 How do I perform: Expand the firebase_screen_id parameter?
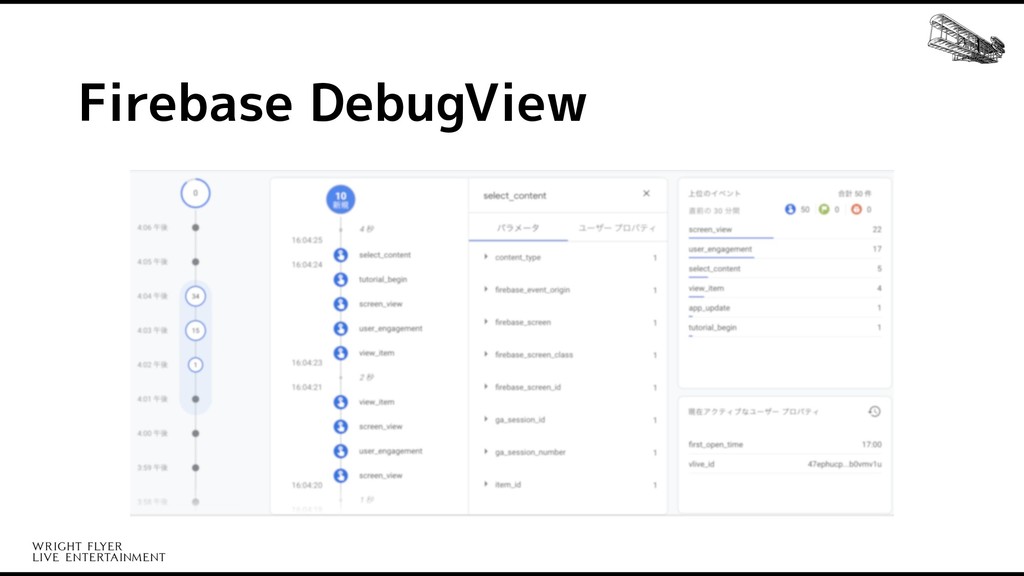(x=486, y=387)
